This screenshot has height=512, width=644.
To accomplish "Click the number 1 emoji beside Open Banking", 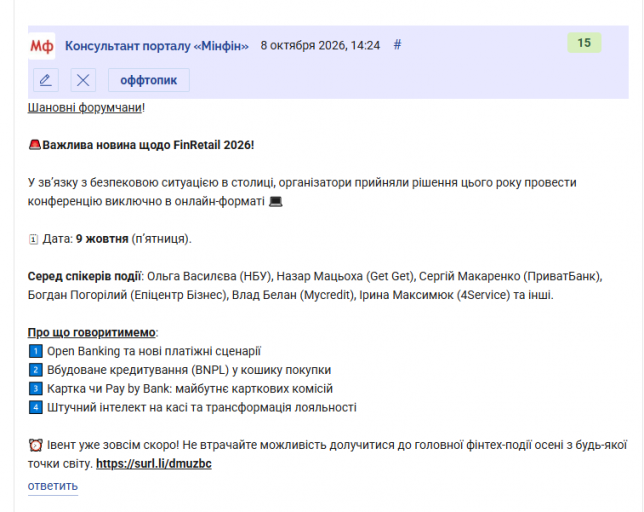I will (35, 351).
